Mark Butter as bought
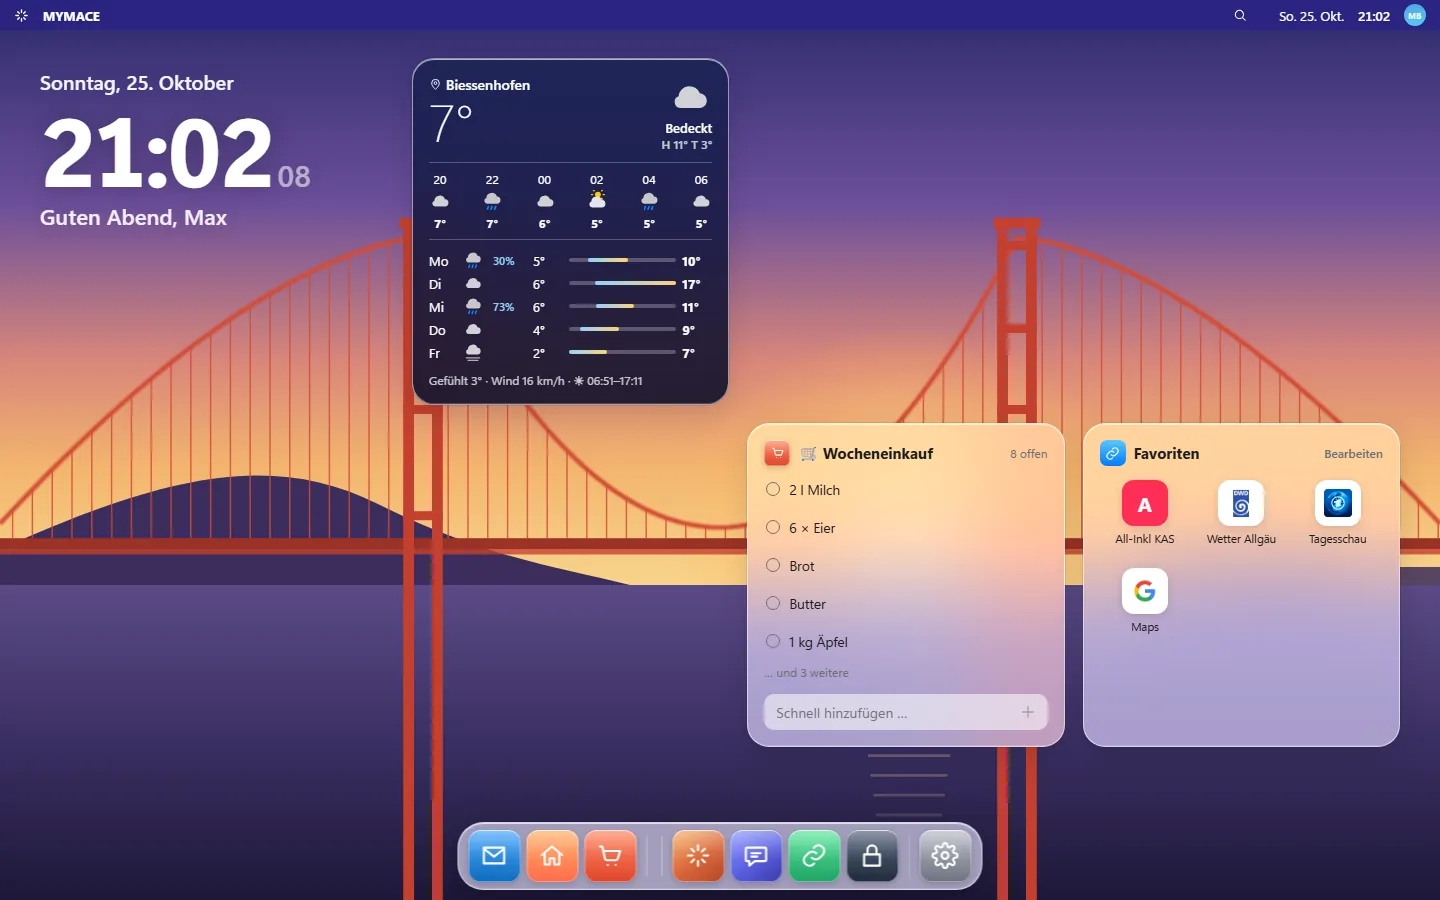The width and height of the screenshot is (1440, 900). 773,603
